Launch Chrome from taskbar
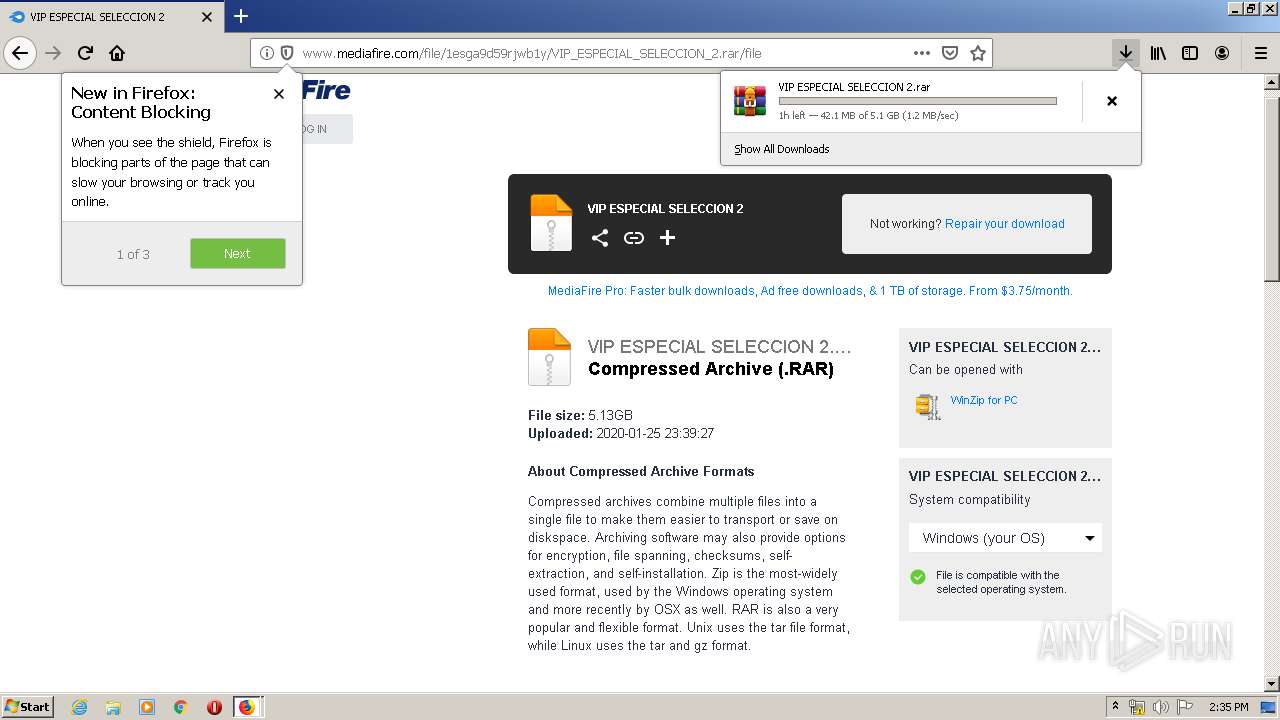1280x720 pixels. (181, 707)
